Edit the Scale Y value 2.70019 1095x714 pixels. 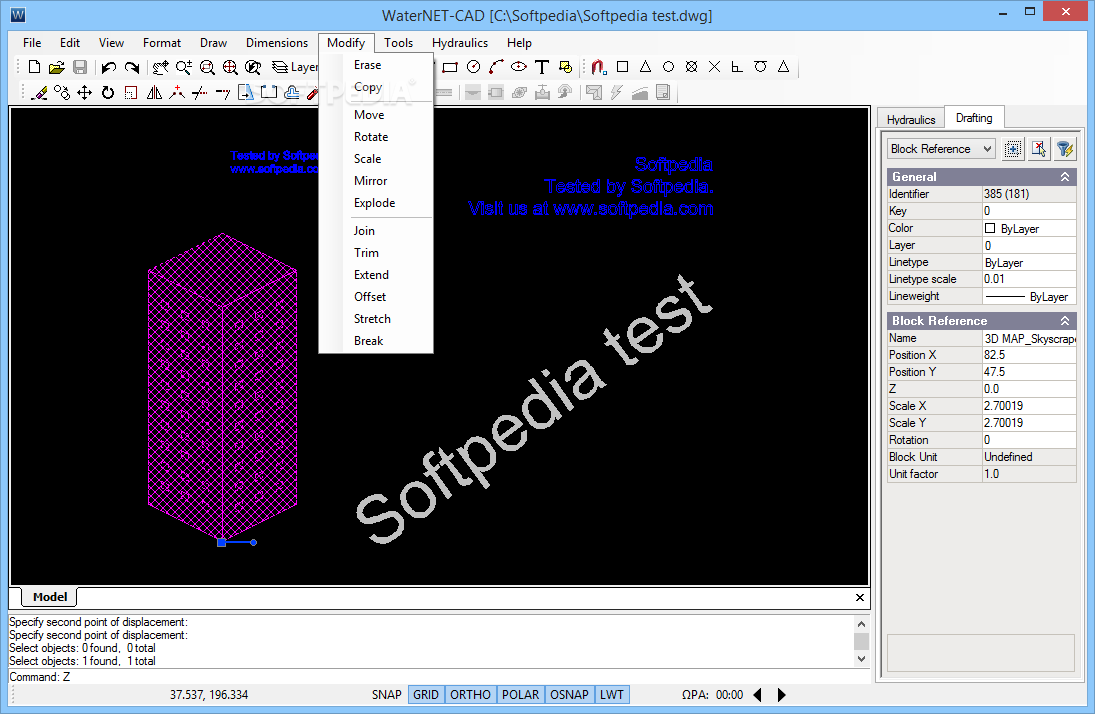[1029, 423]
